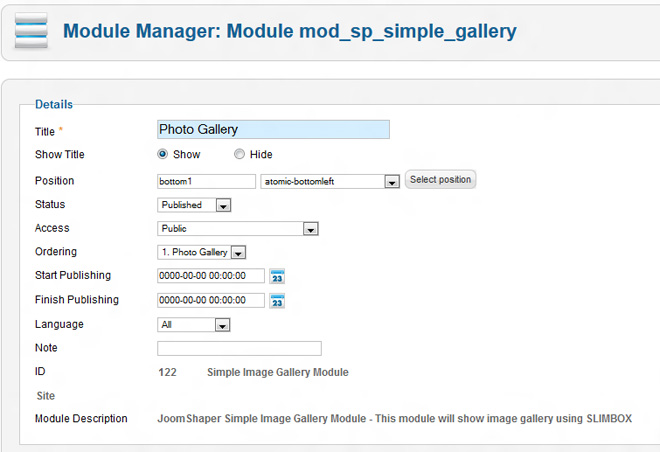Click the empty Note input field
660x452 pixels.
tap(239, 348)
